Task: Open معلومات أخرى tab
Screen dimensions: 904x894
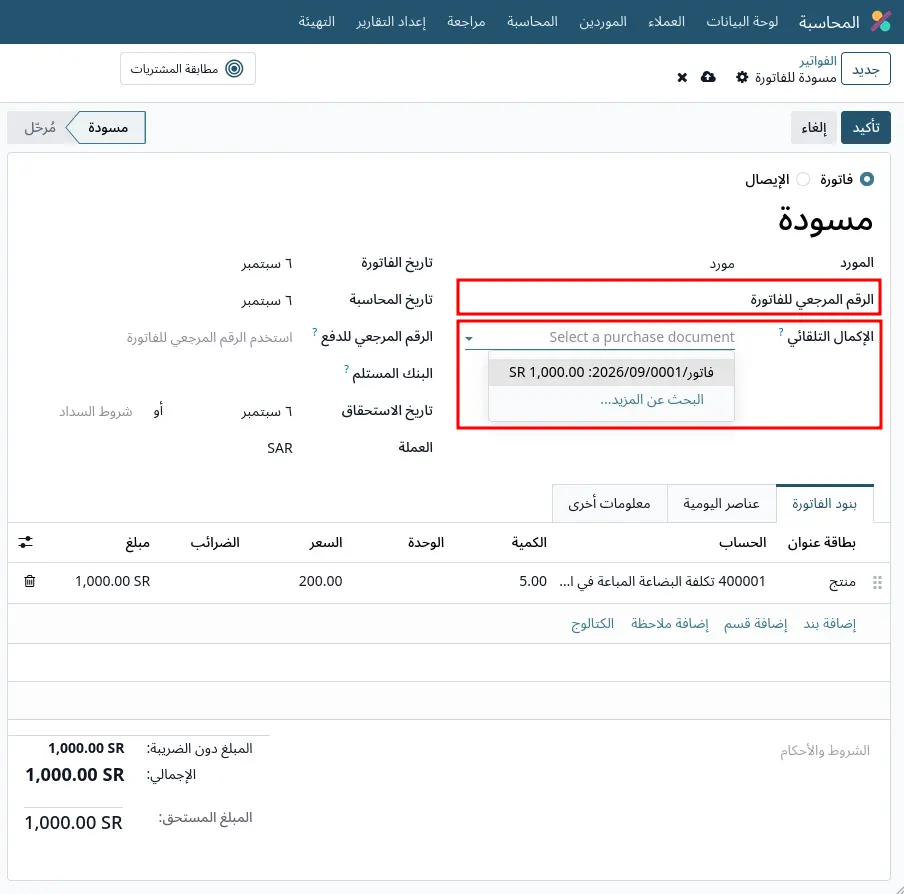Action: [x=609, y=504]
